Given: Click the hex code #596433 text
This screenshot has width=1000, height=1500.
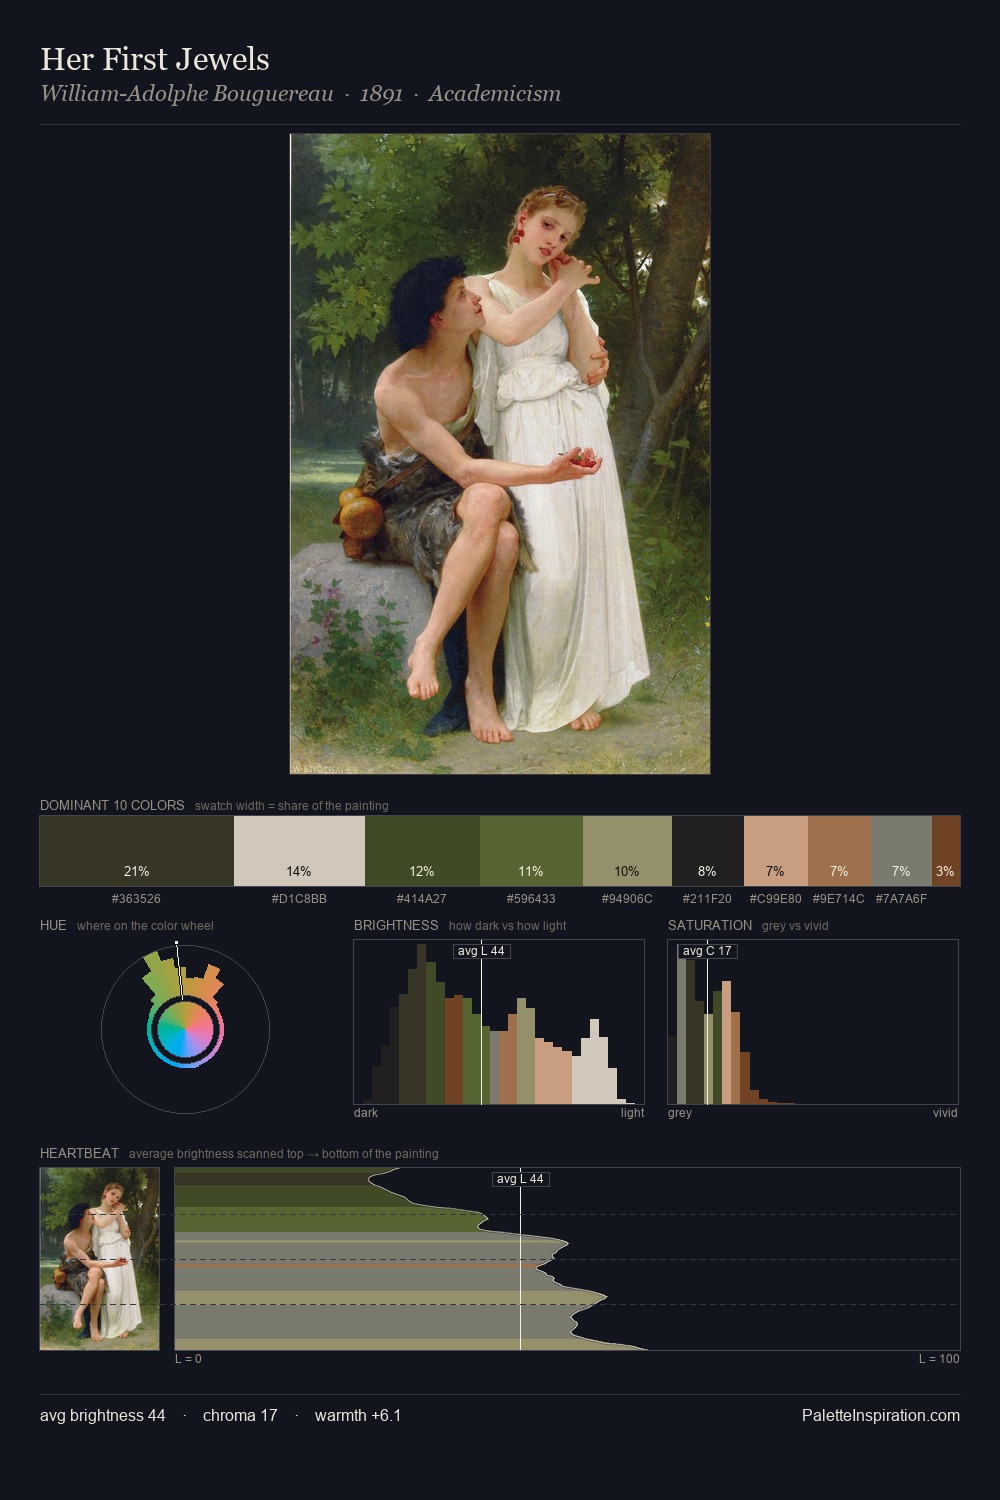Looking at the screenshot, I should pyautogui.click(x=531, y=899).
